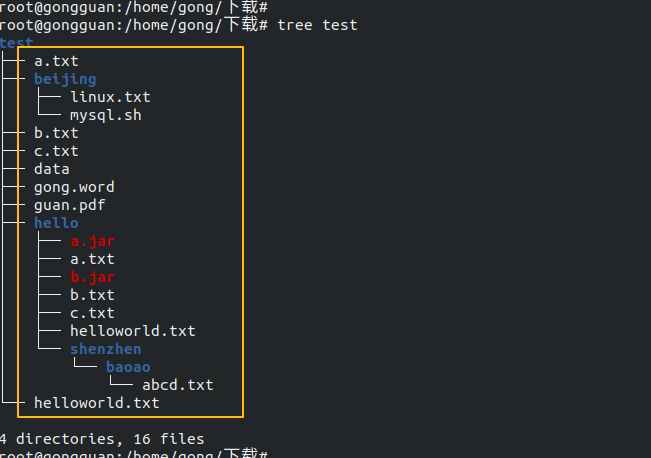651x458 pixels.
Task: Select the guan.pdf file entry
Action: pos(70,205)
